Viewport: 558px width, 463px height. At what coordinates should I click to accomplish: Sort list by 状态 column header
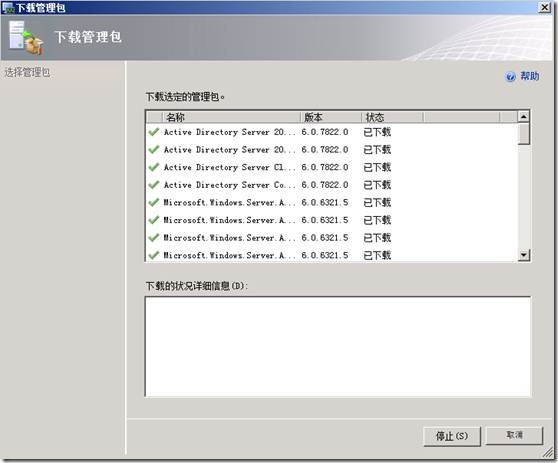393,117
